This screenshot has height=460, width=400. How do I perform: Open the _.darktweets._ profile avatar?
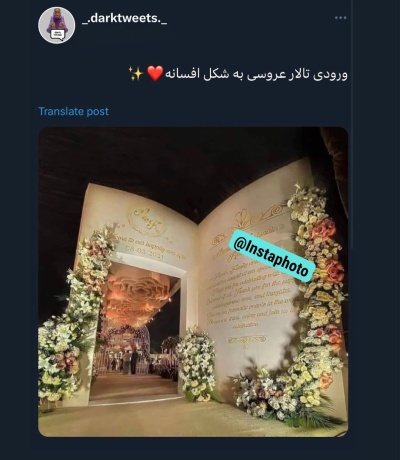click(x=56, y=25)
